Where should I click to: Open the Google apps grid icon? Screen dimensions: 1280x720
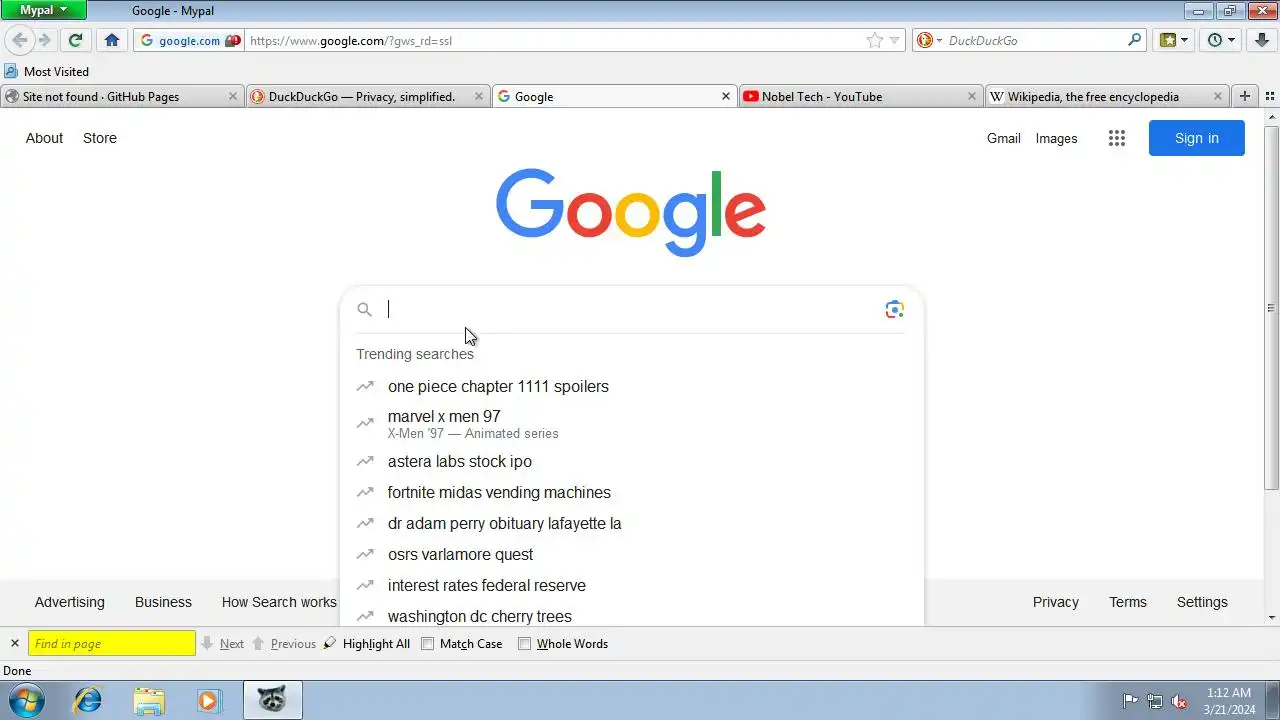[x=1117, y=138]
